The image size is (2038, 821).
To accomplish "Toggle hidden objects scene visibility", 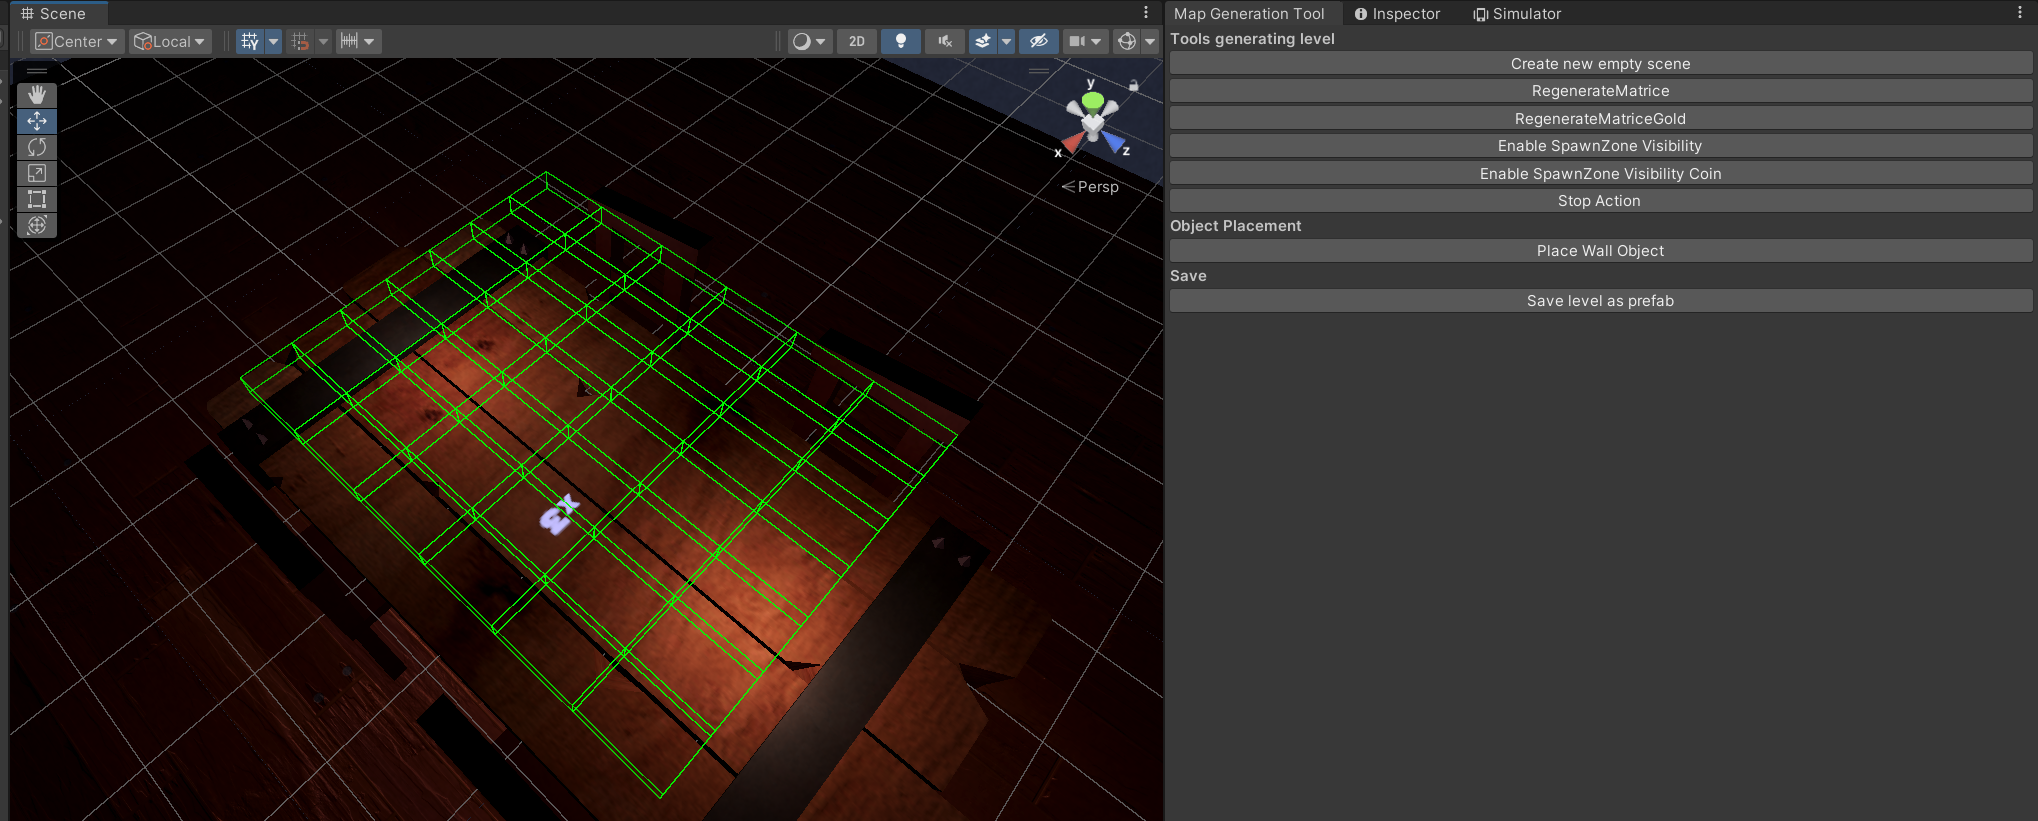I will pyautogui.click(x=1039, y=41).
